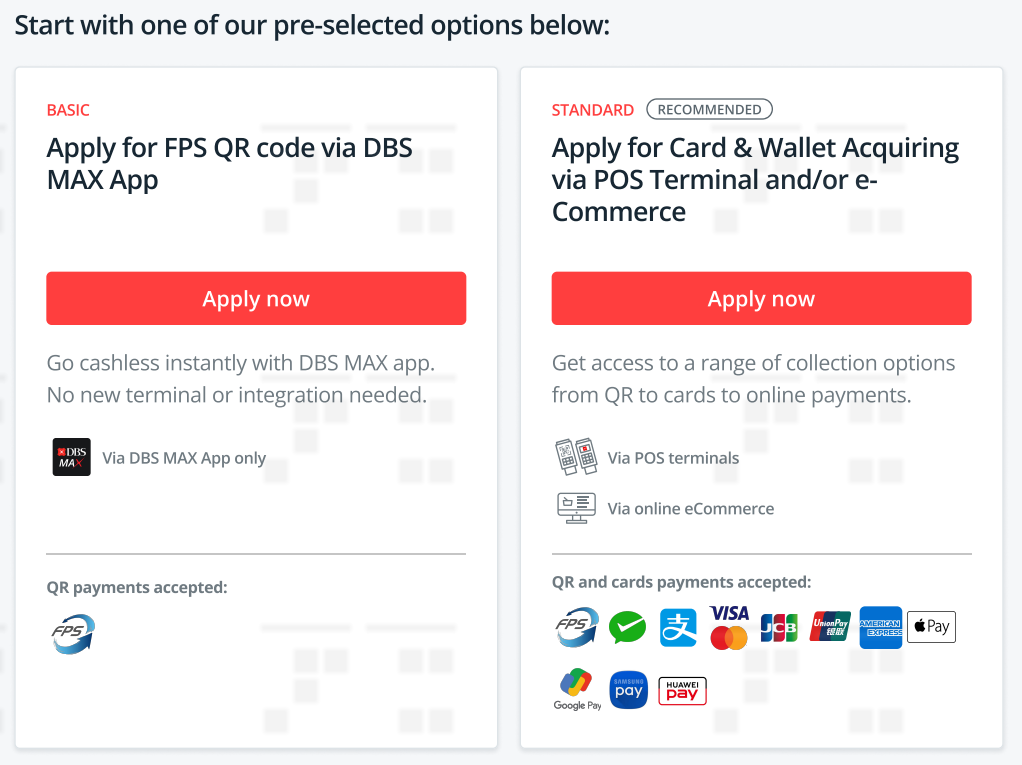Image resolution: width=1022 pixels, height=765 pixels.
Task: Apply now for FPS QR code
Action: (256, 298)
